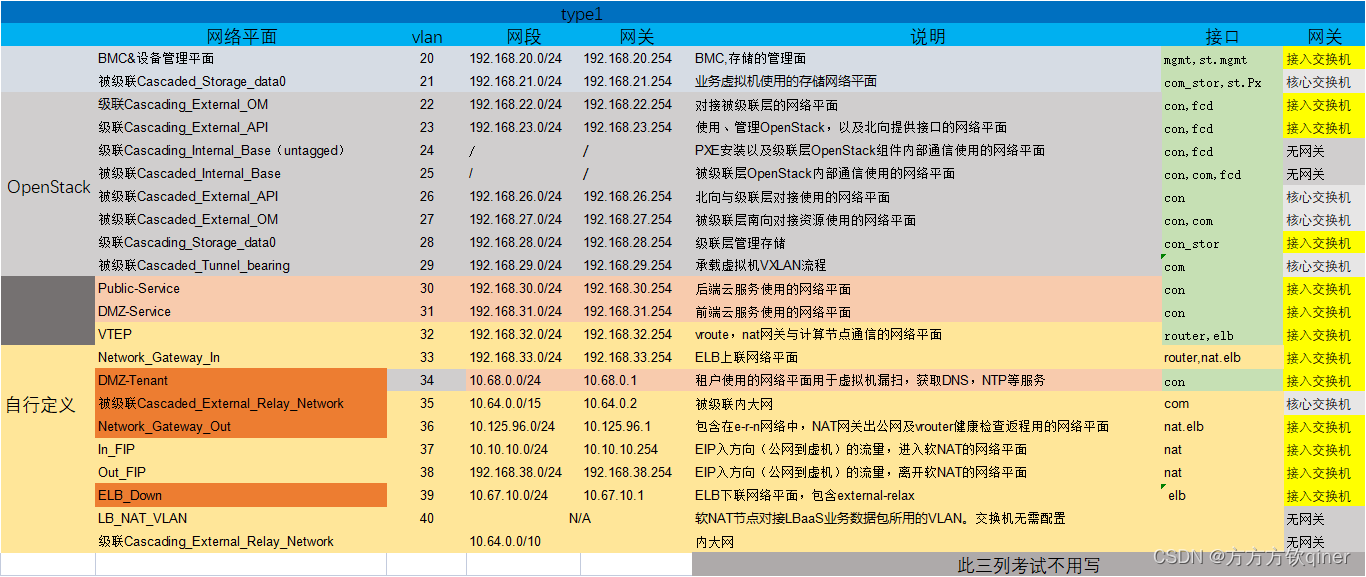
Task: Select gateway 10.10.10.254
Action: (636, 450)
